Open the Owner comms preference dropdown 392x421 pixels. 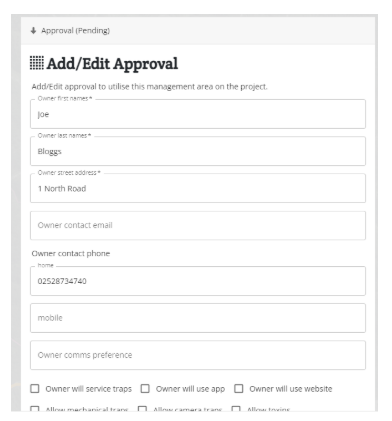[x=198, y=355]
